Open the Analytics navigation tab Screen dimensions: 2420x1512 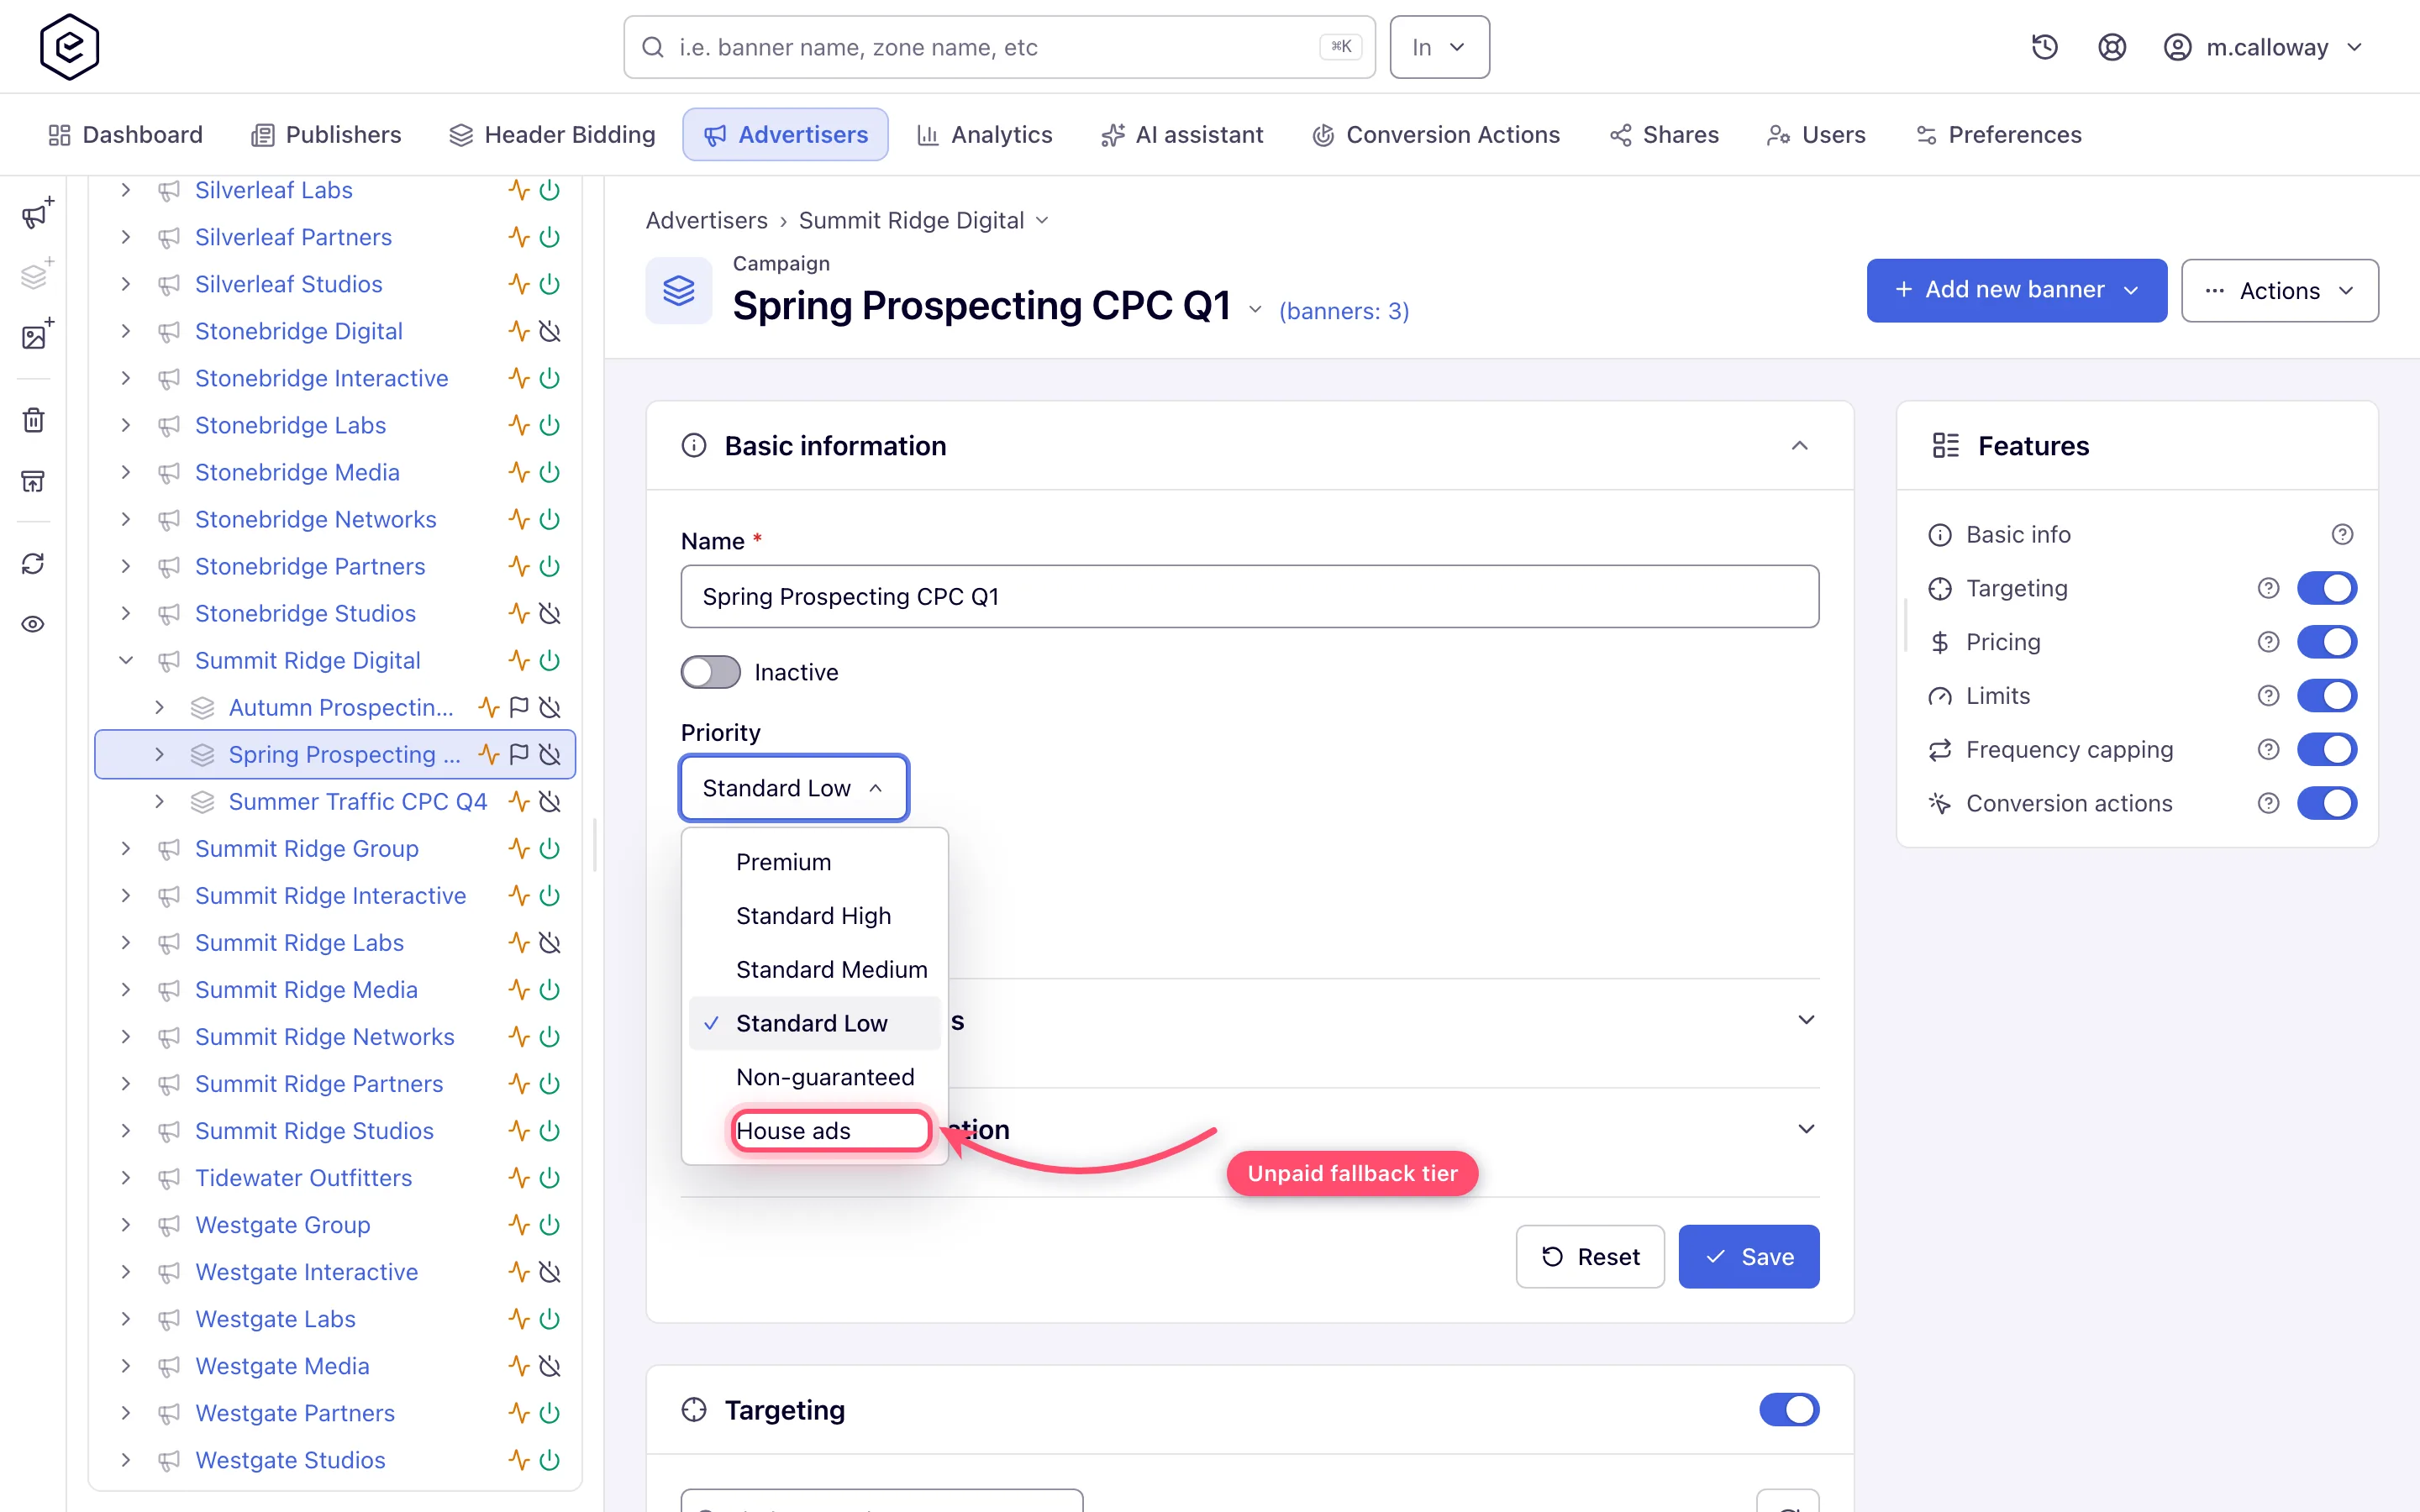tap(984, 135)
